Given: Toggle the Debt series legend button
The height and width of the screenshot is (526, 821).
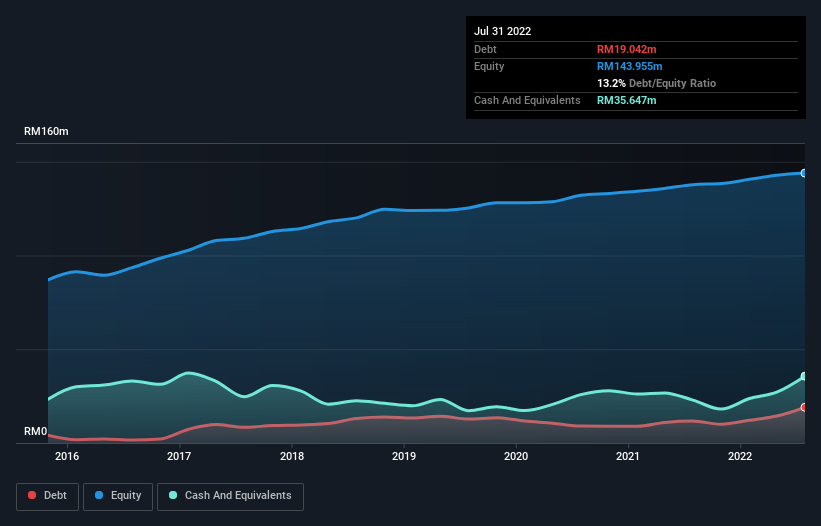Looking at the screenshot, I should coord(47,496).
